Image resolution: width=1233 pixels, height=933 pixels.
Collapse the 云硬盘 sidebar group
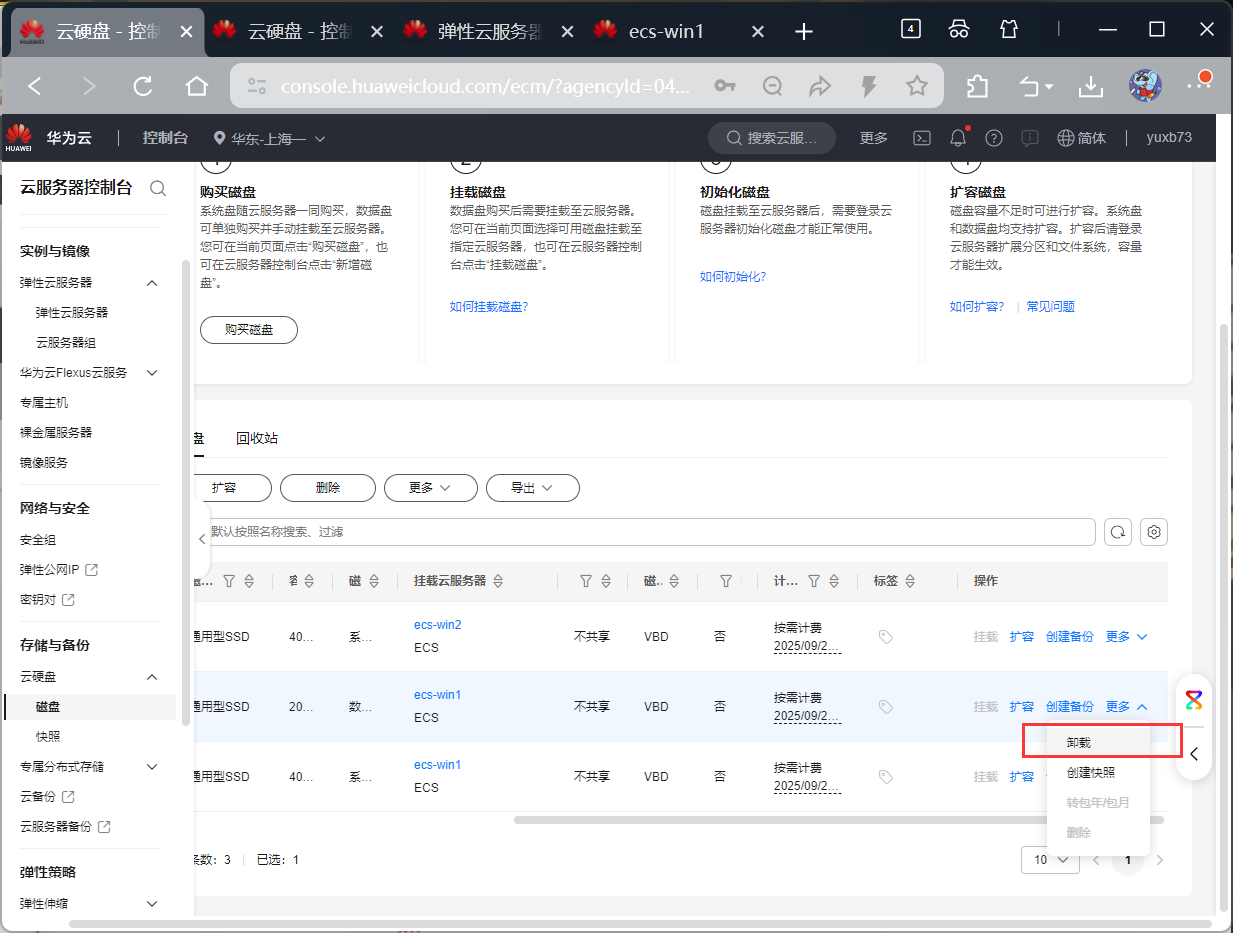pos(152,677)
